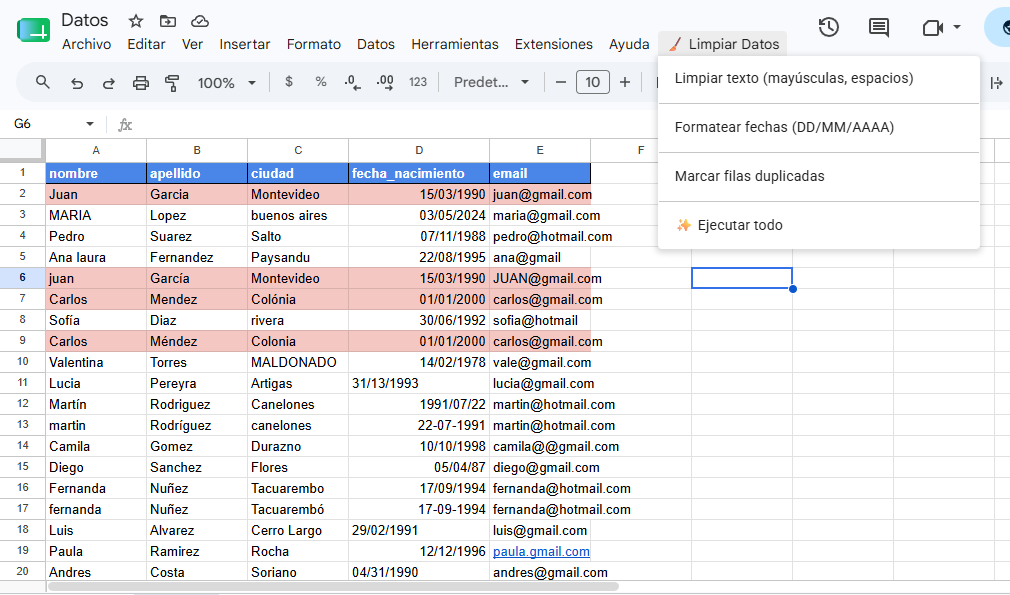The height and width of the screenshot is (595, 1010).
Task: Apply currency format
Action: [289, 82]
